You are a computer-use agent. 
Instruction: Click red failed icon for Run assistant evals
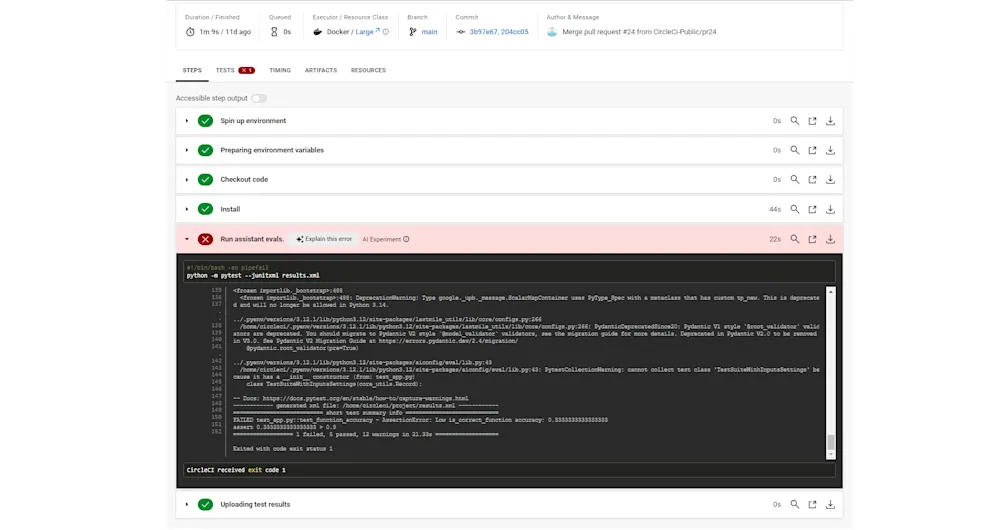tap(205, 239)
